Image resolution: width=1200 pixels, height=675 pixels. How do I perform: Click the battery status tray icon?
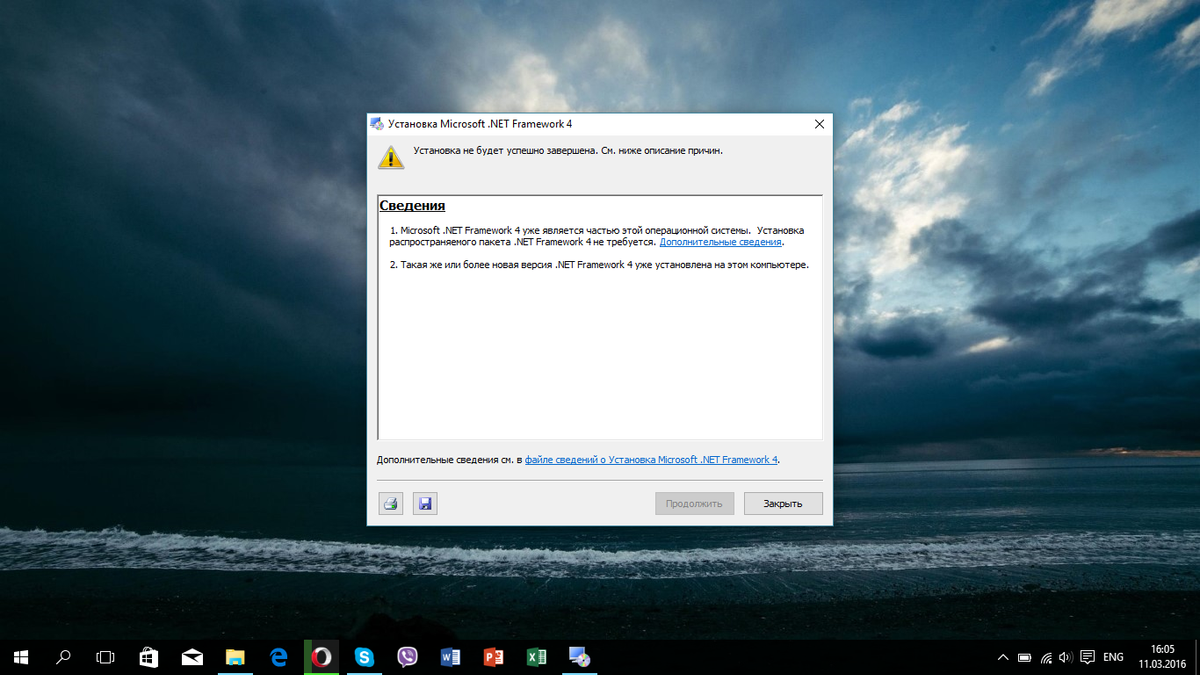click(x=1024, y=657)
